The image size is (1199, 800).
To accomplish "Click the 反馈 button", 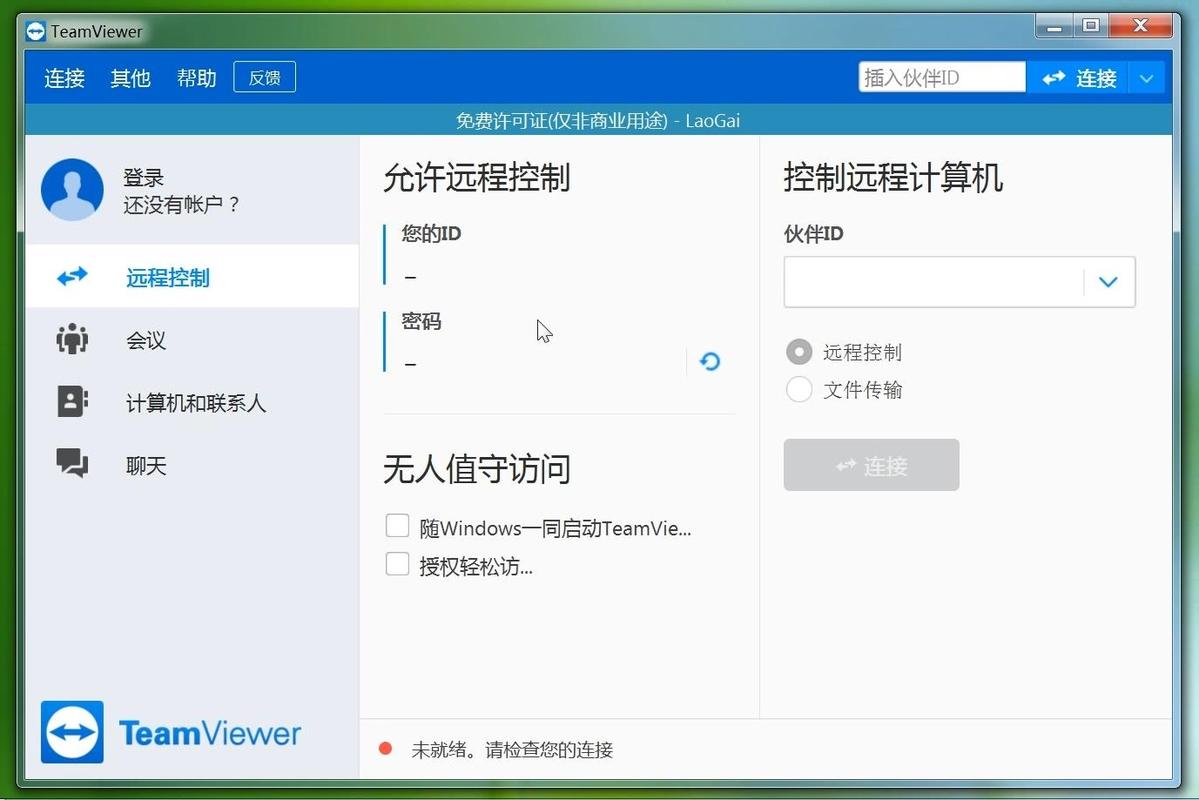I will pyautogui.click(x=263, y=76).
